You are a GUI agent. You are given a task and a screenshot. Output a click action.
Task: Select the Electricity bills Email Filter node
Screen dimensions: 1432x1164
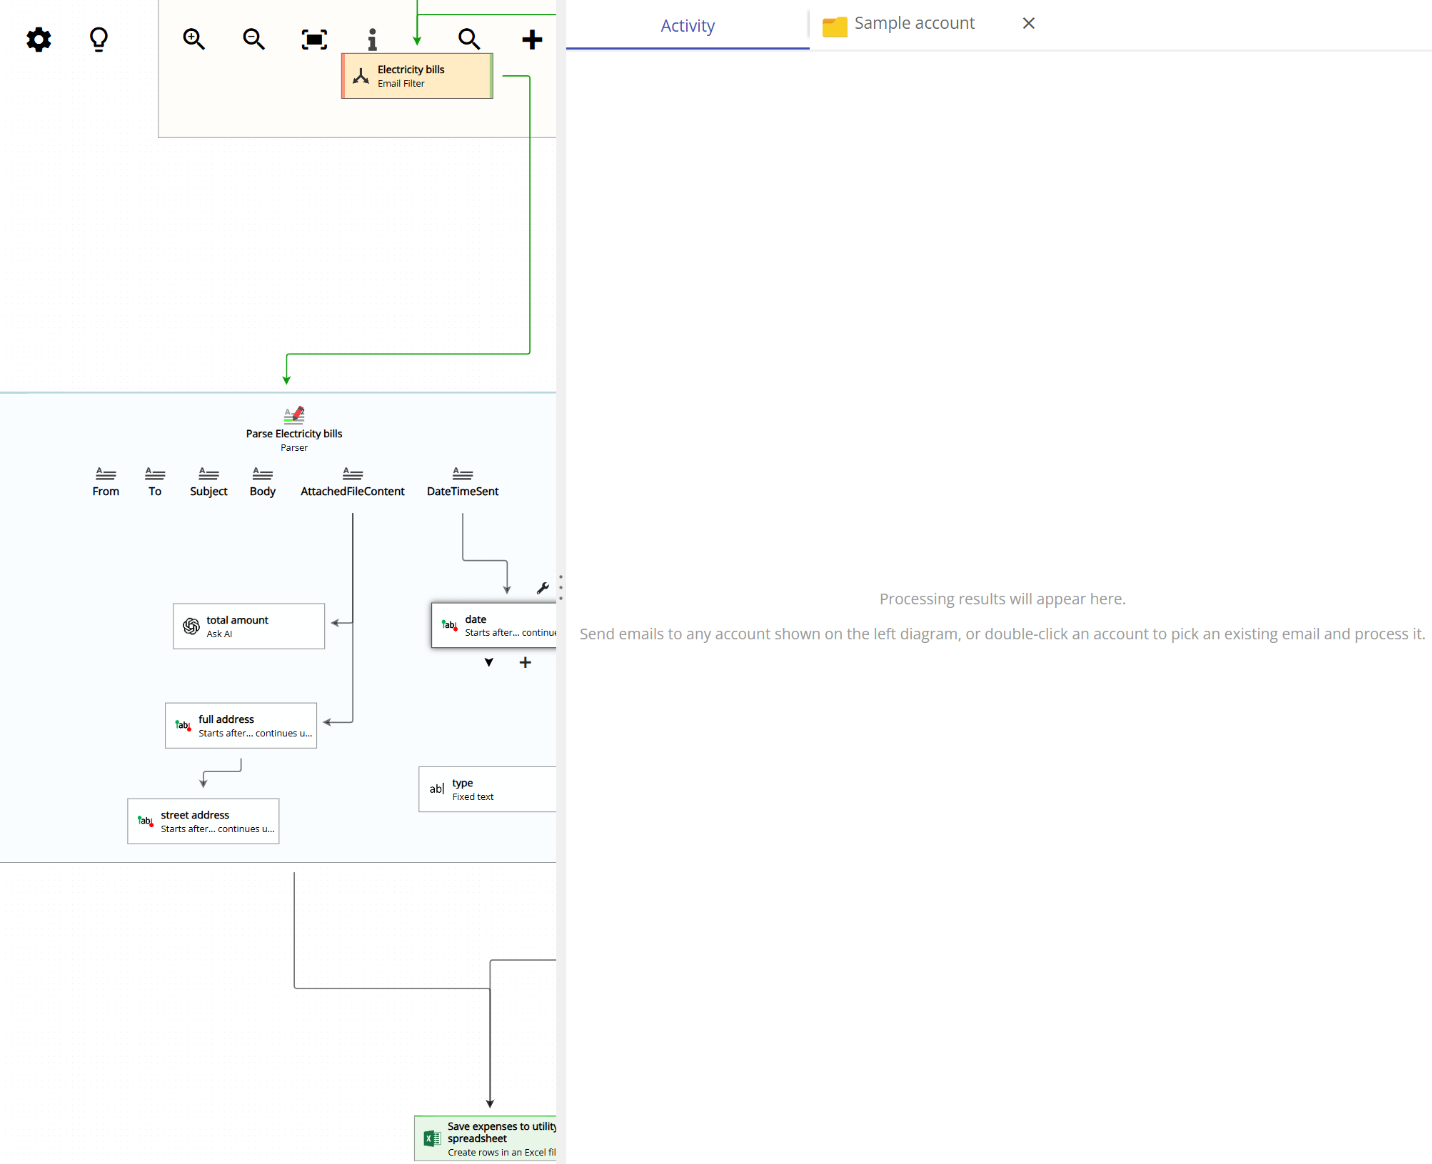(416, 75)
